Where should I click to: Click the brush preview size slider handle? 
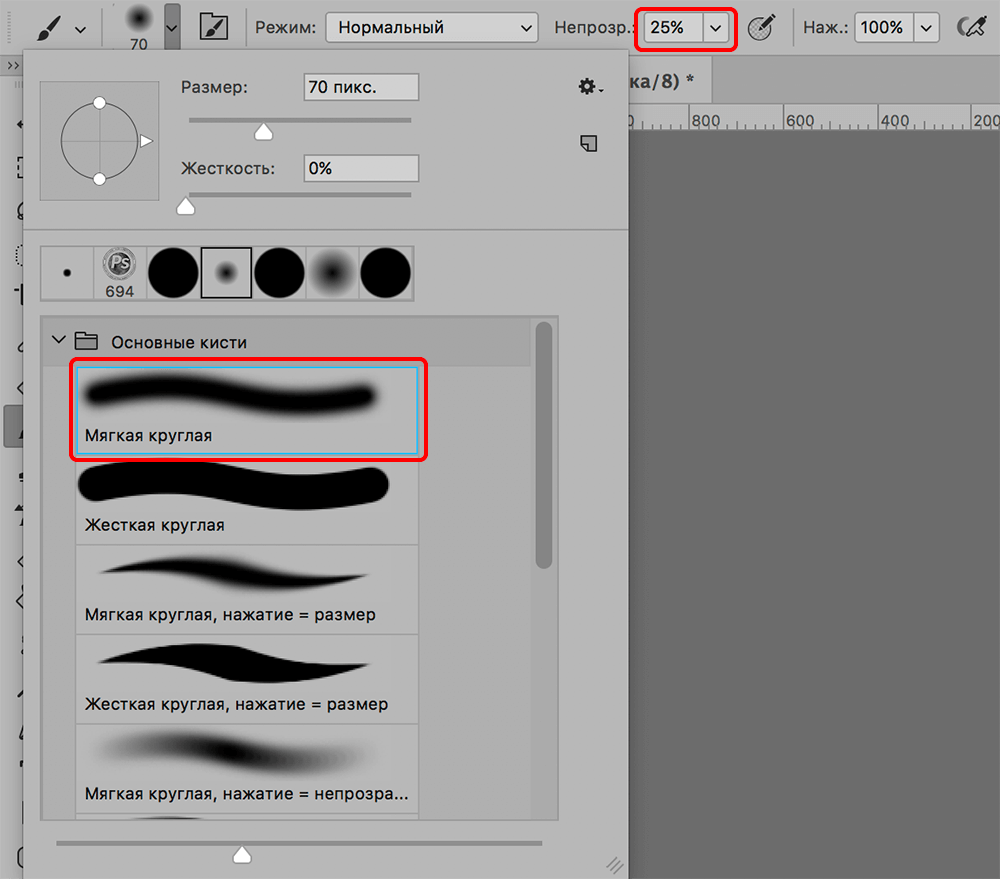[242, 855]
